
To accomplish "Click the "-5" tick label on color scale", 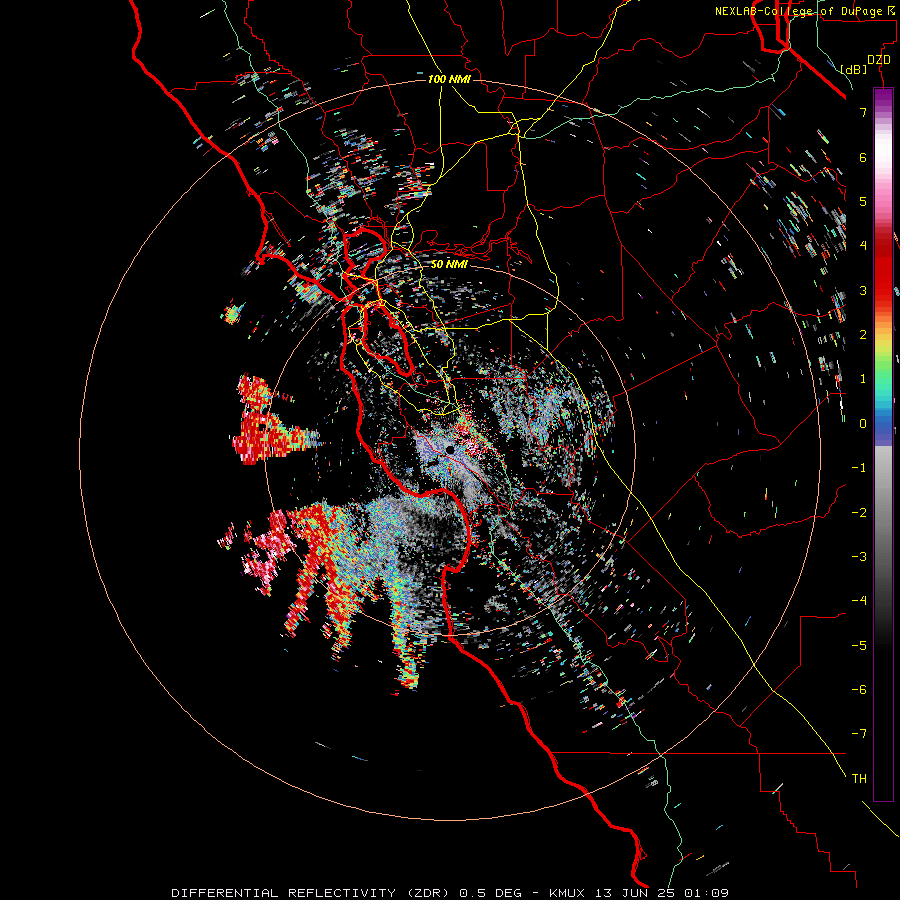I will 859,646.
